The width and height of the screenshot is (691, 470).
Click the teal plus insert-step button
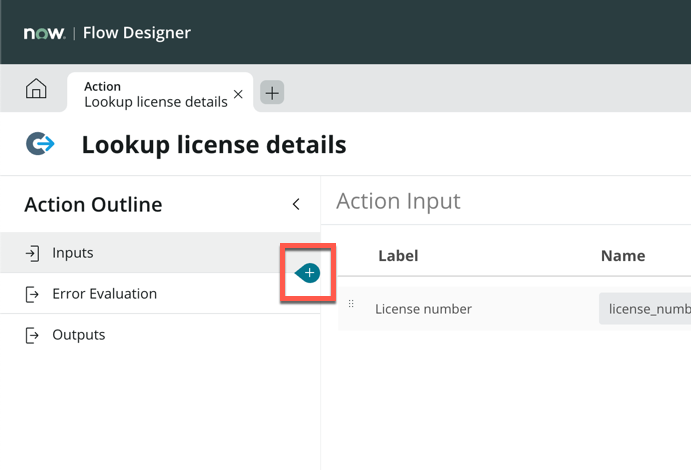pos(309,273)
